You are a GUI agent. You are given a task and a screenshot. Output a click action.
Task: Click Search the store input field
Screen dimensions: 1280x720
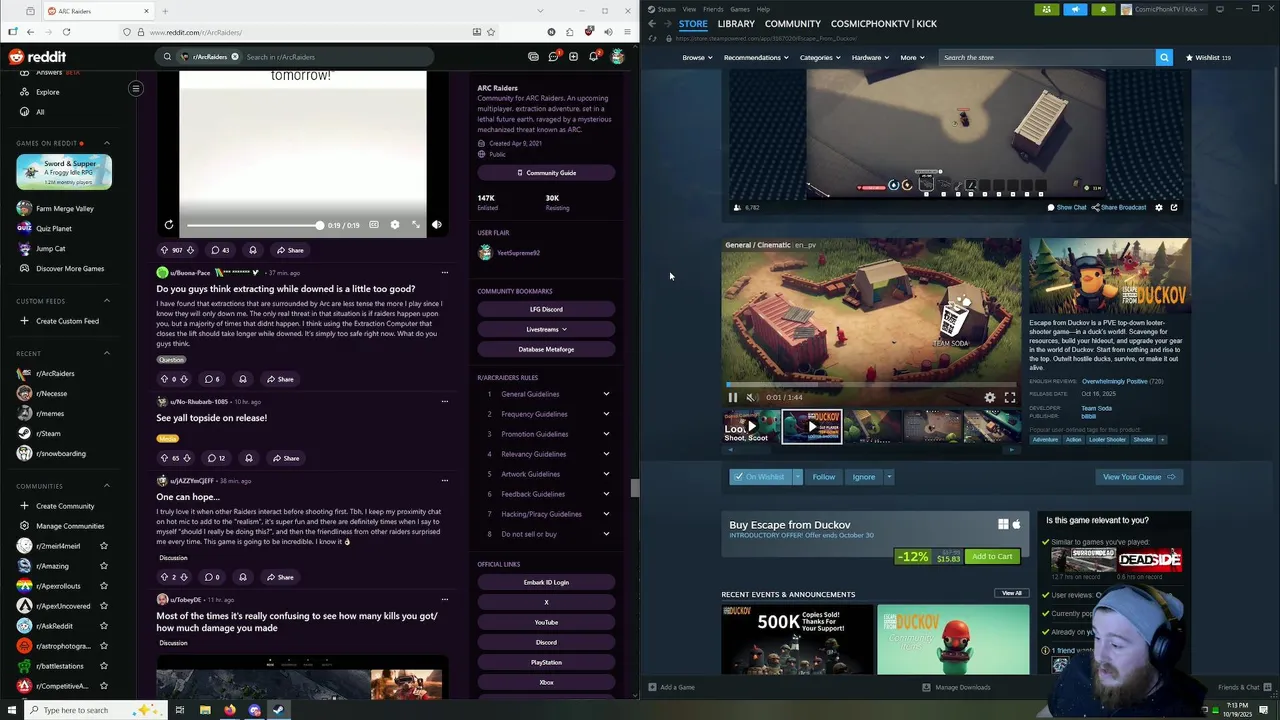(x=1047, y=57)
